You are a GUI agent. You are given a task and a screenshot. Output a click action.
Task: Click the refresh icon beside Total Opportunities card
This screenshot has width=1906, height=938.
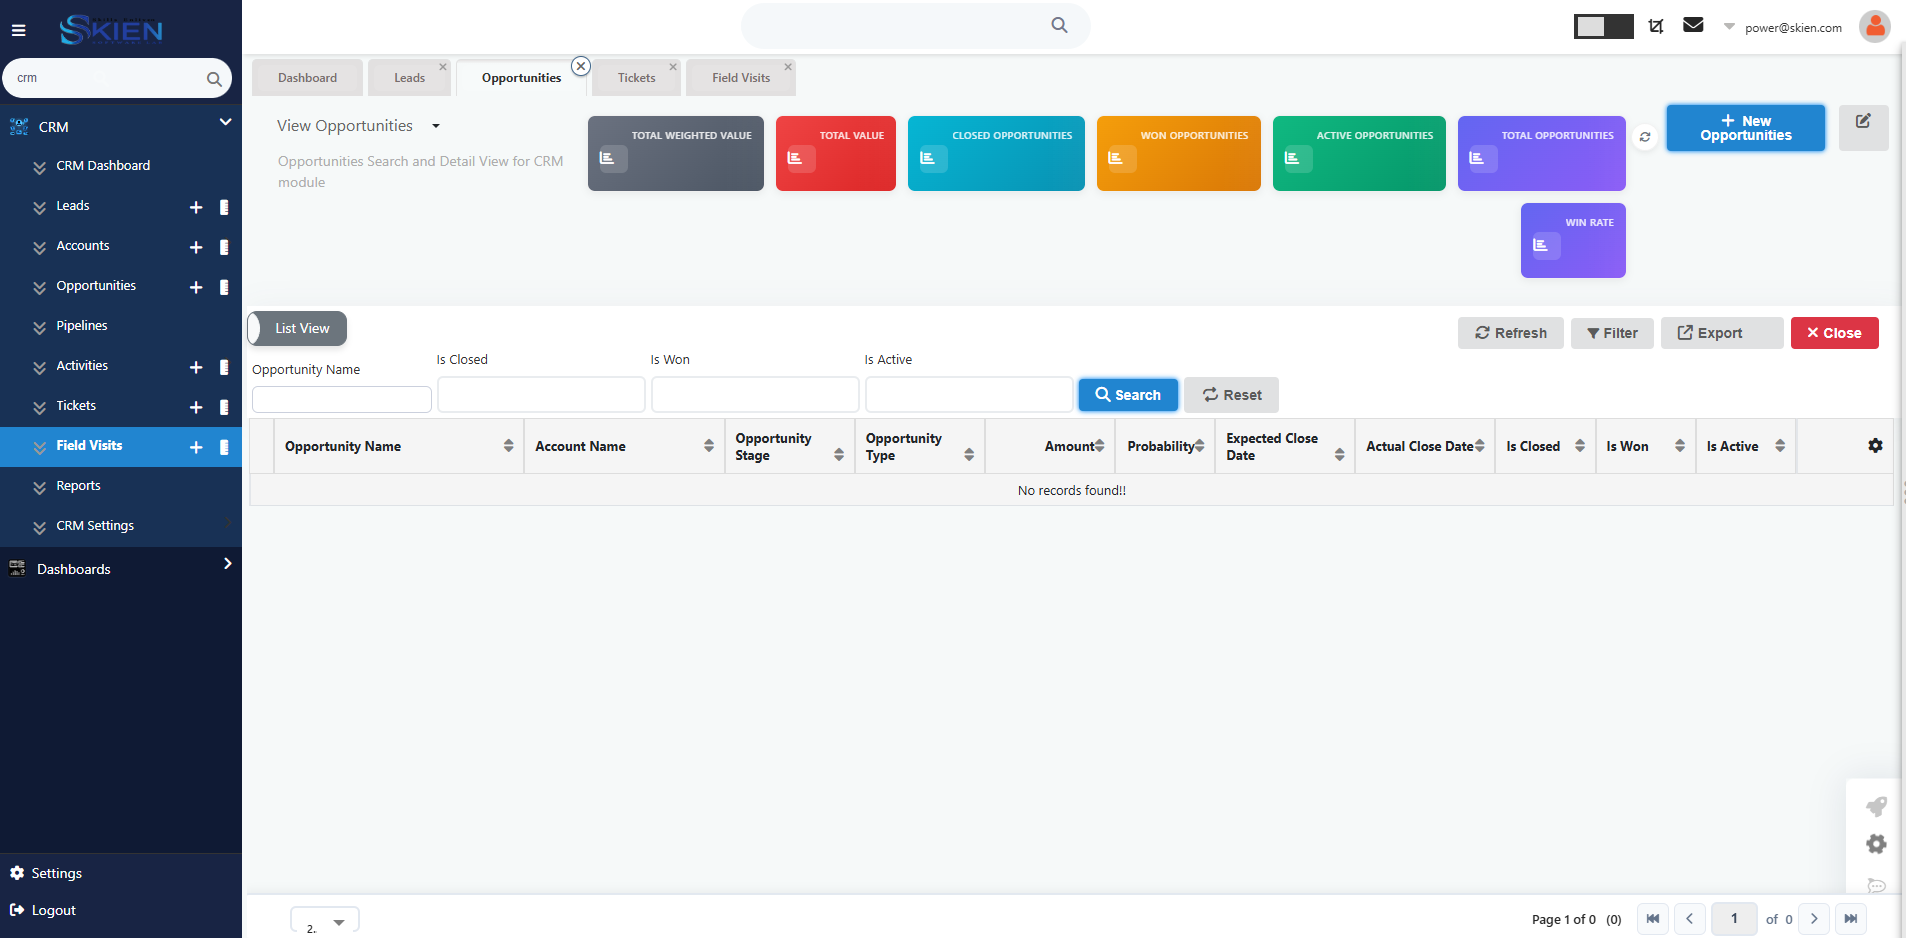[1645, 137]
